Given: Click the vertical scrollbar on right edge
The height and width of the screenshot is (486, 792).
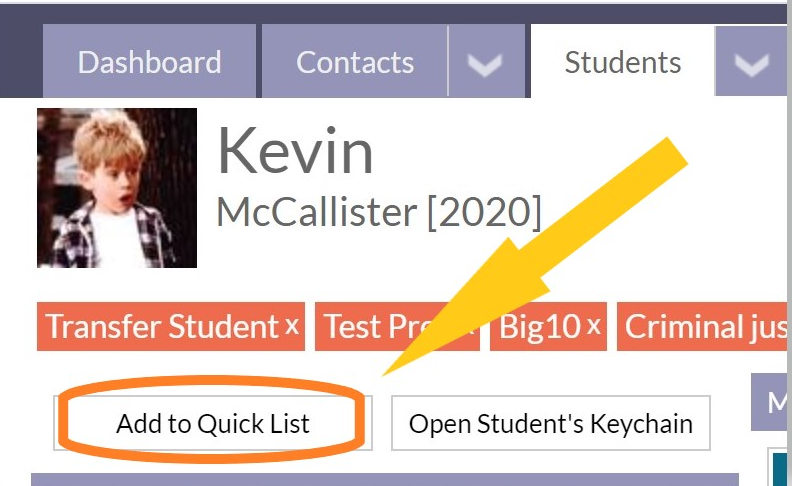Looking at the screenshot, I should (x=789, y=242).
